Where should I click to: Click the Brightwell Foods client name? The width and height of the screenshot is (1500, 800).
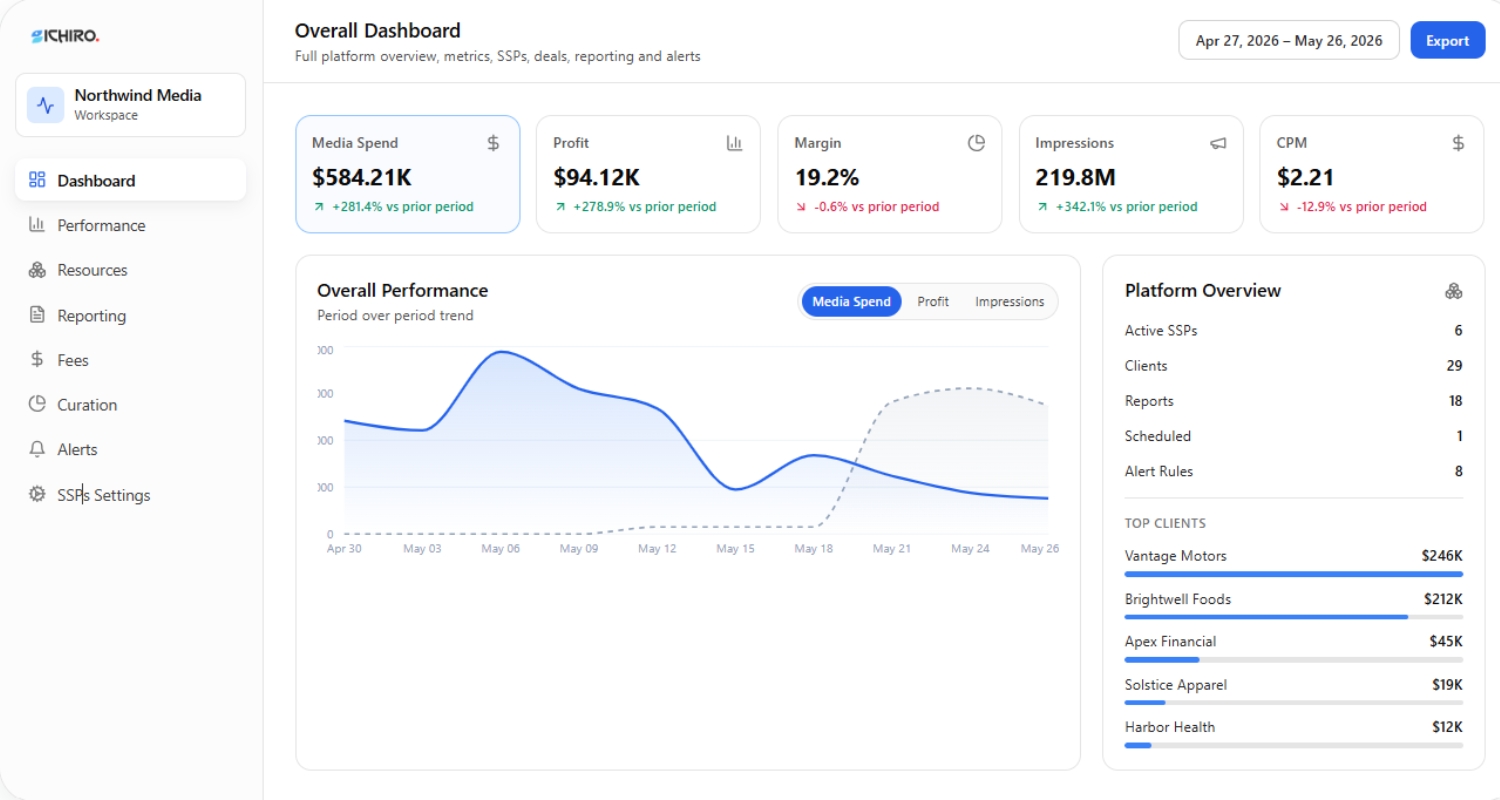pyautogui.click(x=1178, y=599)
